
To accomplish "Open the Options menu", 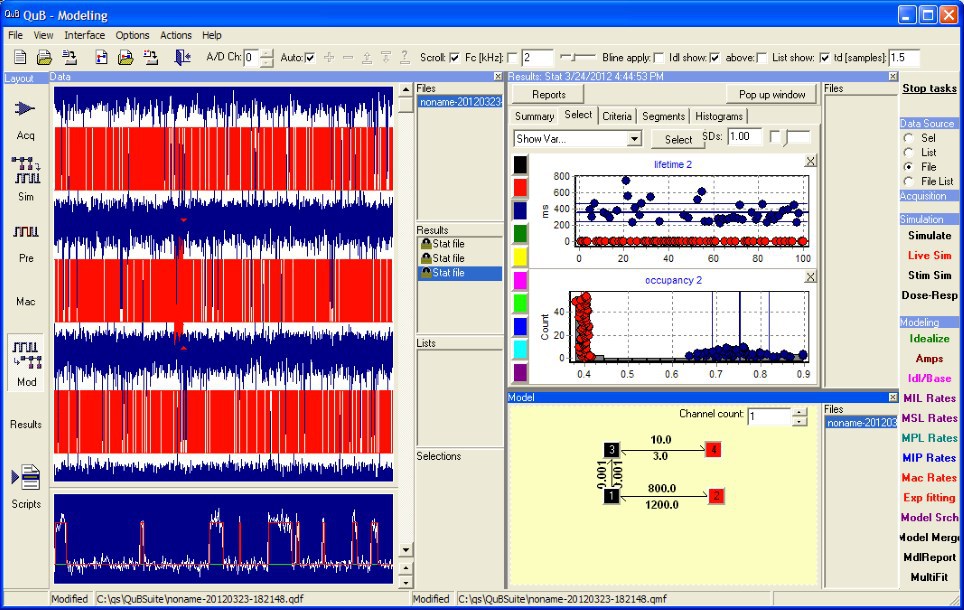I will click(x=132, y=35).
